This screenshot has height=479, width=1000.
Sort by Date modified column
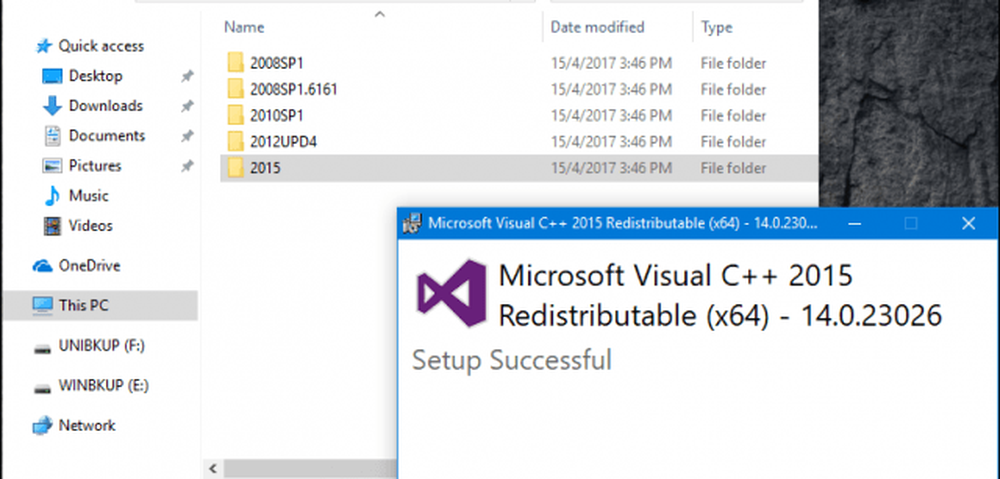(597, 27)
